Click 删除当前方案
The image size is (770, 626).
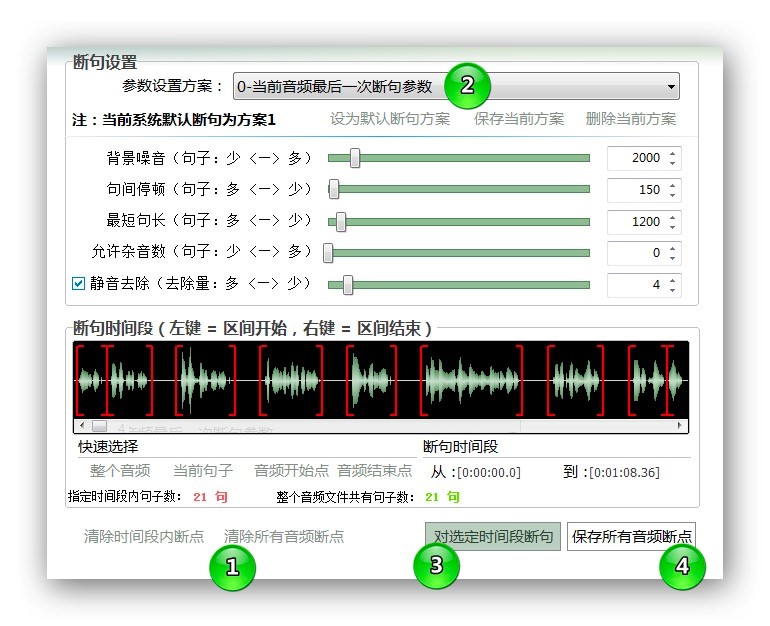coord(631,119)
